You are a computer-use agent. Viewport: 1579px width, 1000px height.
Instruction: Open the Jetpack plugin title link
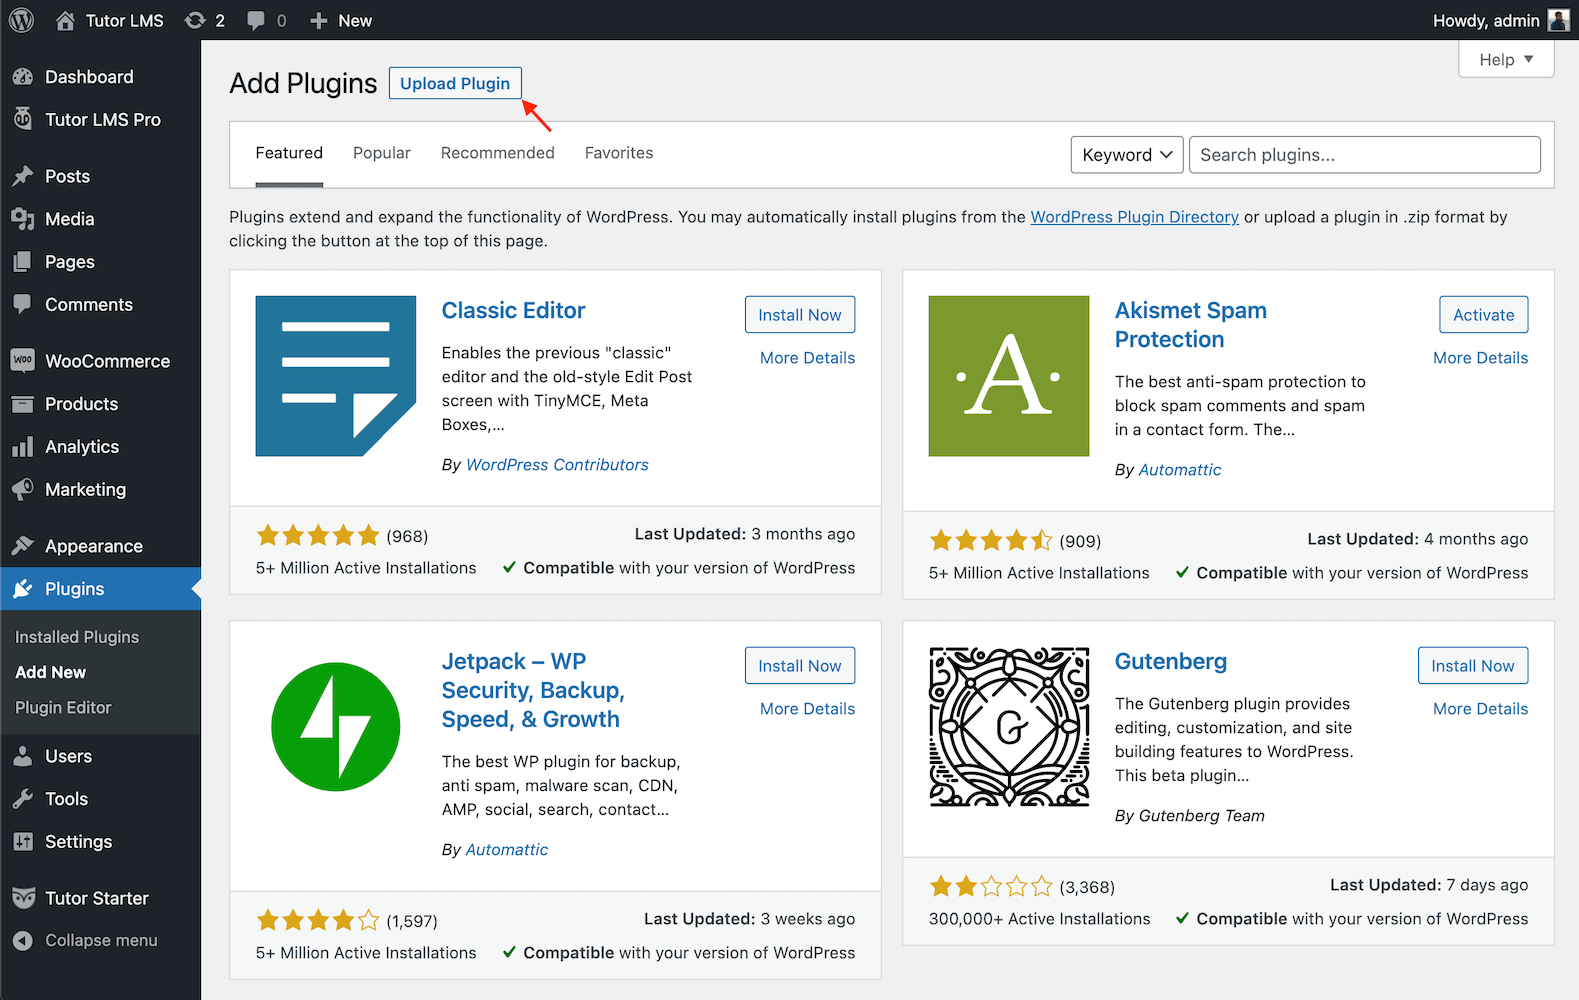click(x=533, y=690)
